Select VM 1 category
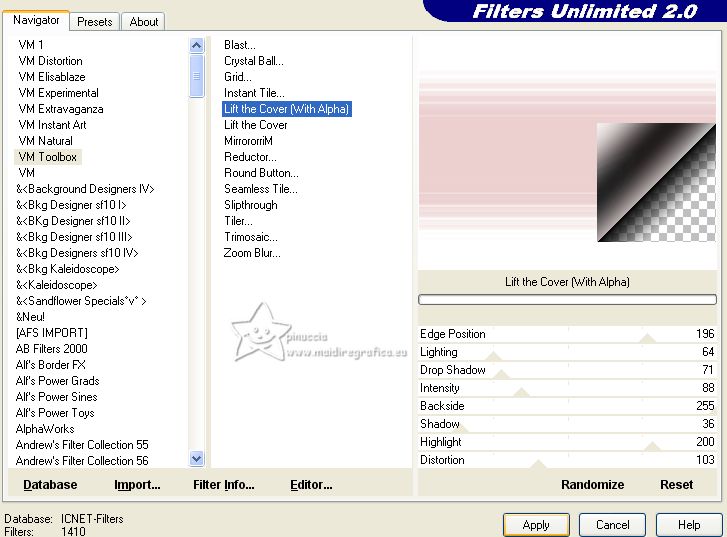727x537 pixels. (x=31, y=45)
